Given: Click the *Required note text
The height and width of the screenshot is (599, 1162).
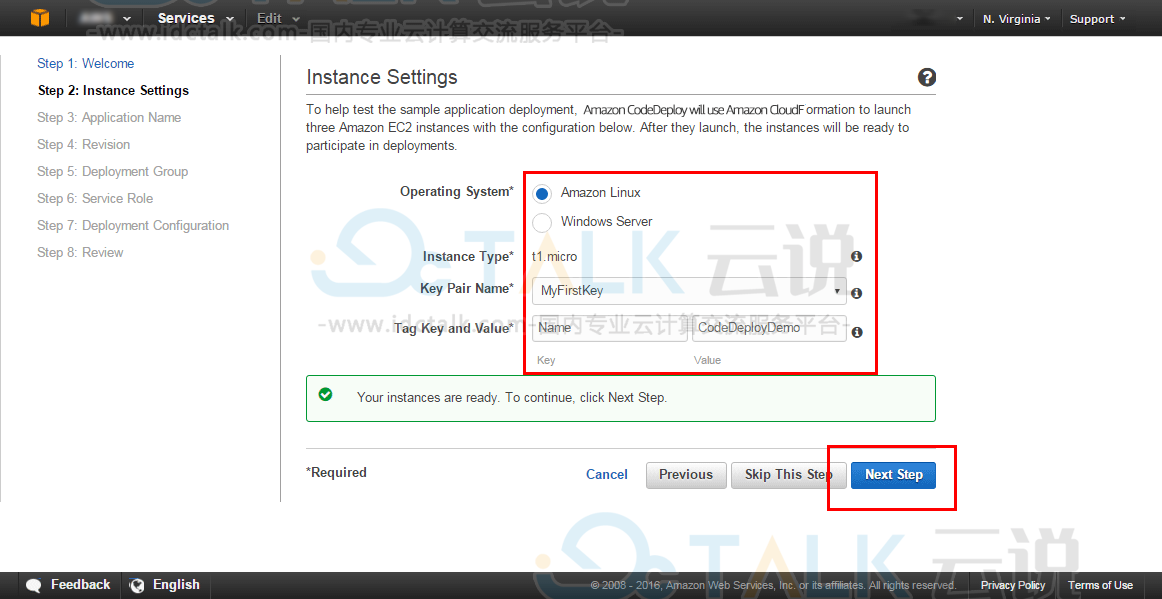Looking at the screenshot, I should [x=336, y=472].
